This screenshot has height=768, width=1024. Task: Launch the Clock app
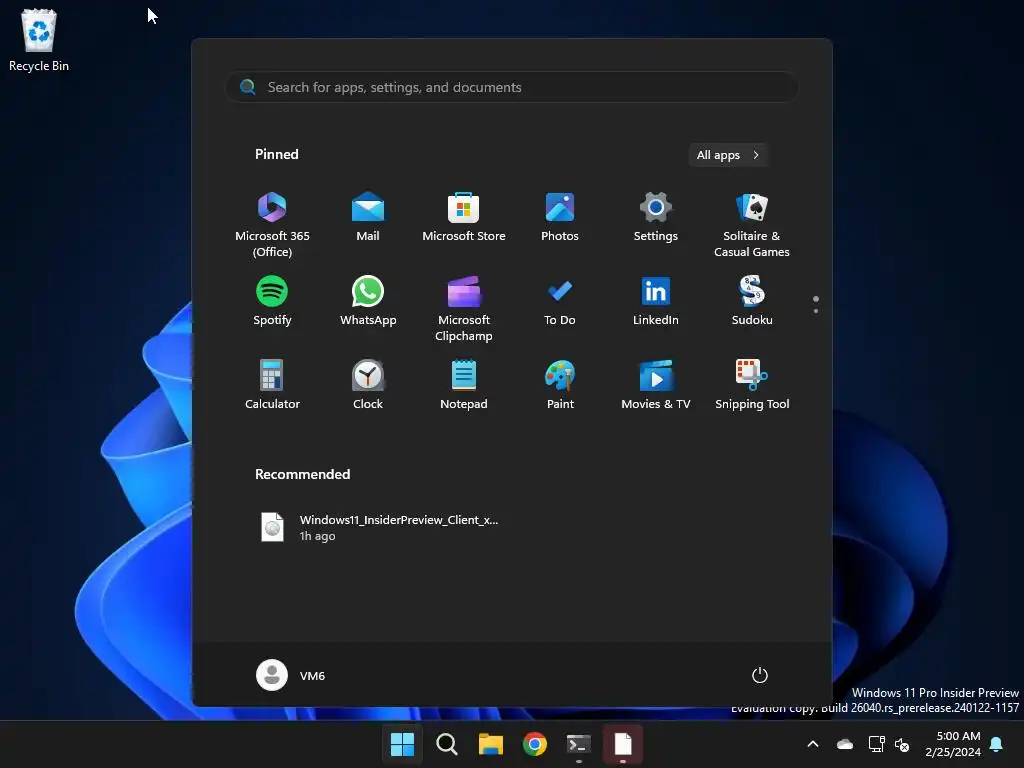point(368,385)
